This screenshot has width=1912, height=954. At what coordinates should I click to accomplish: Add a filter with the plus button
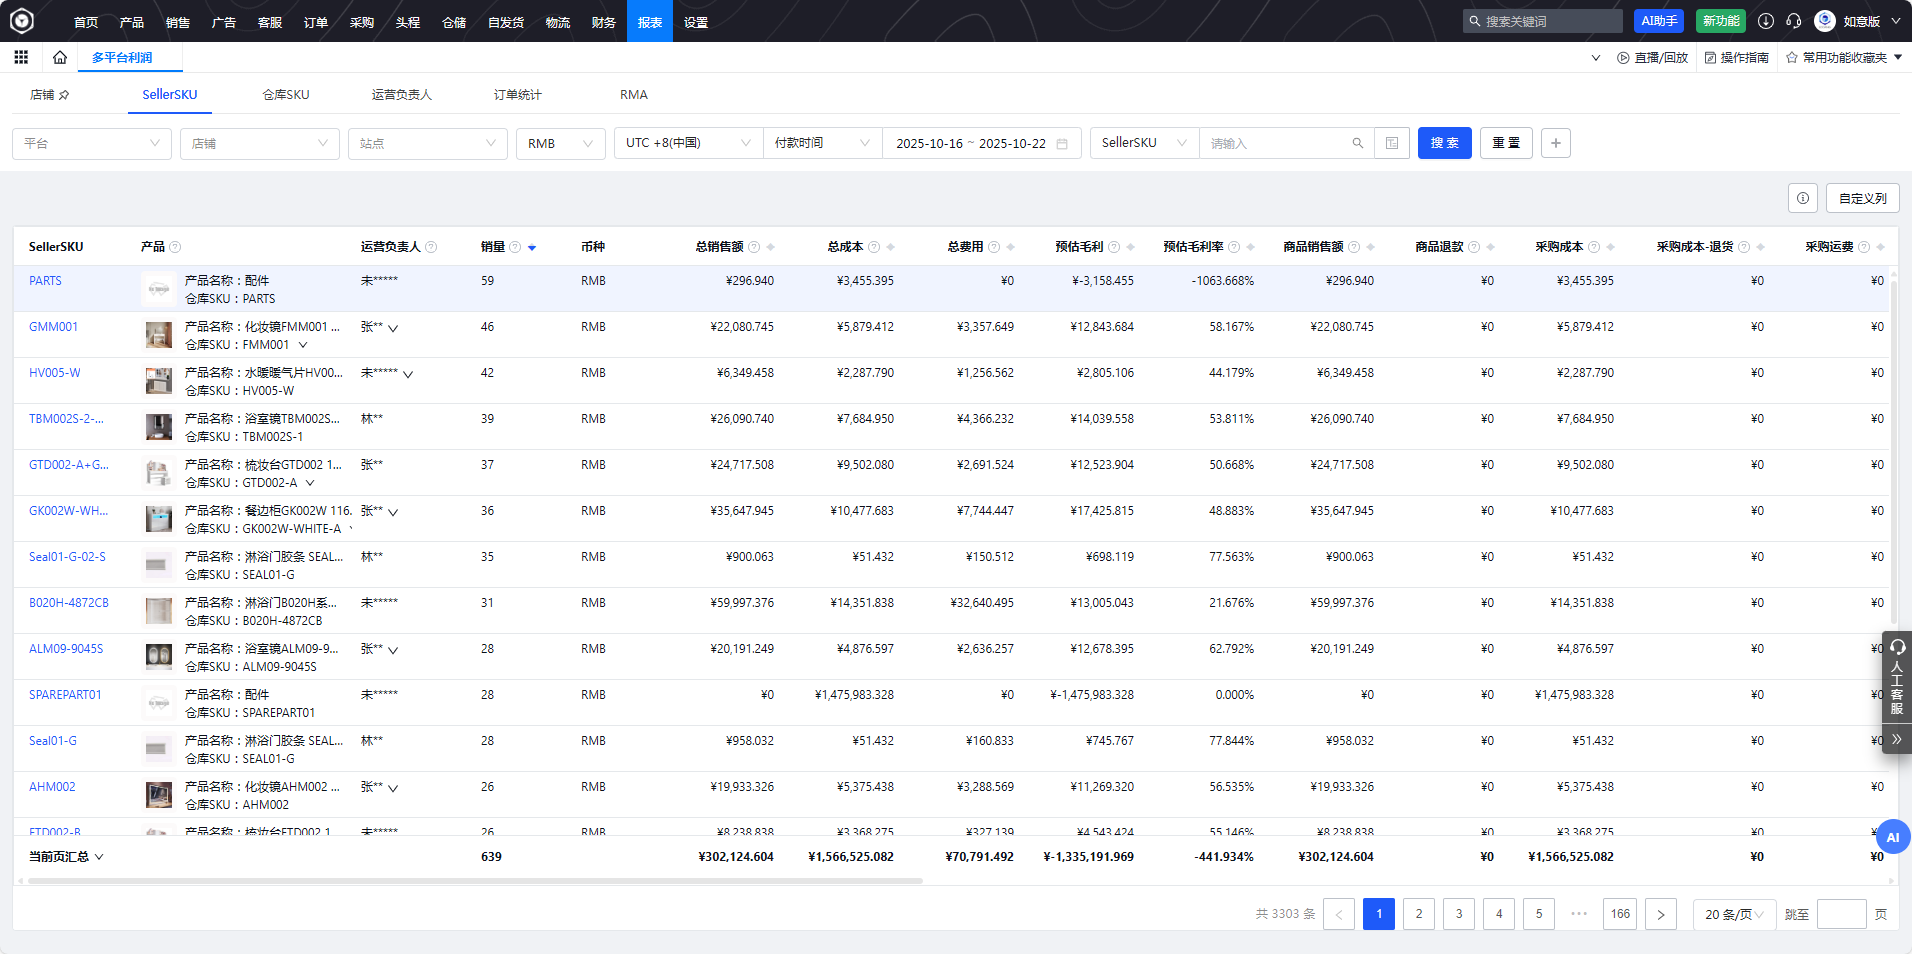1555,143
